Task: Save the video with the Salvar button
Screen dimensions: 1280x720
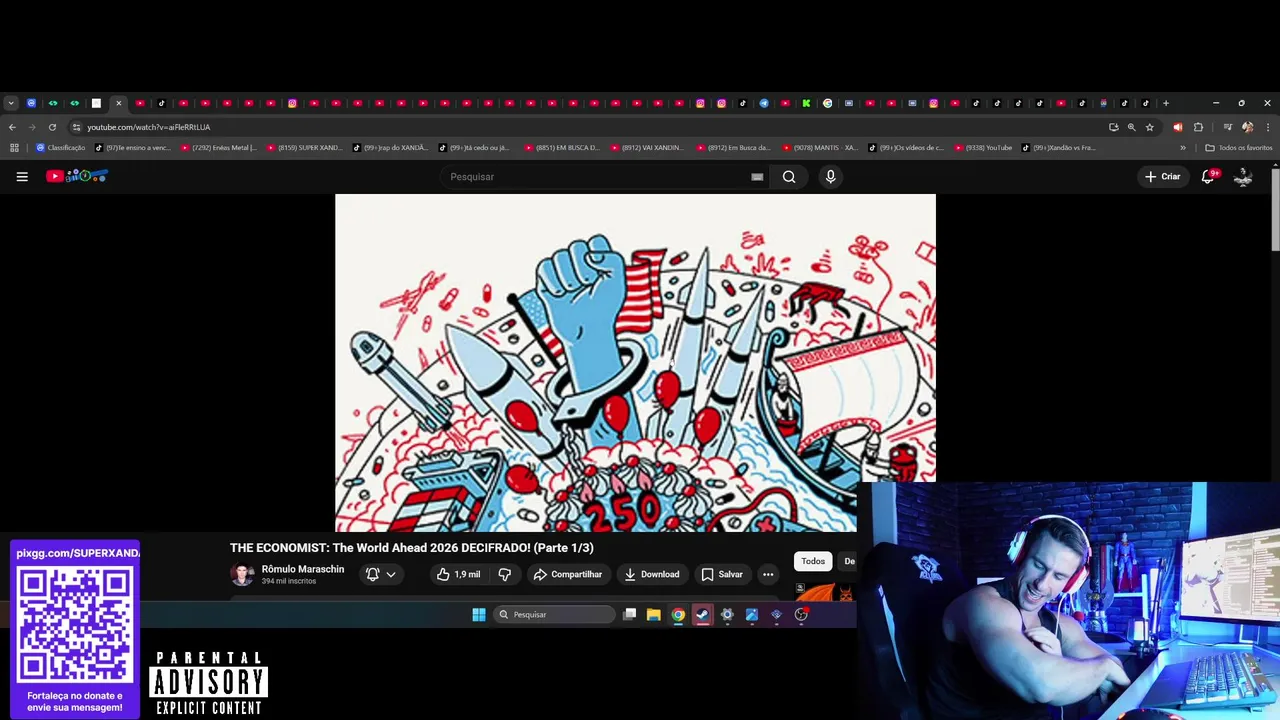Action: 721,574
